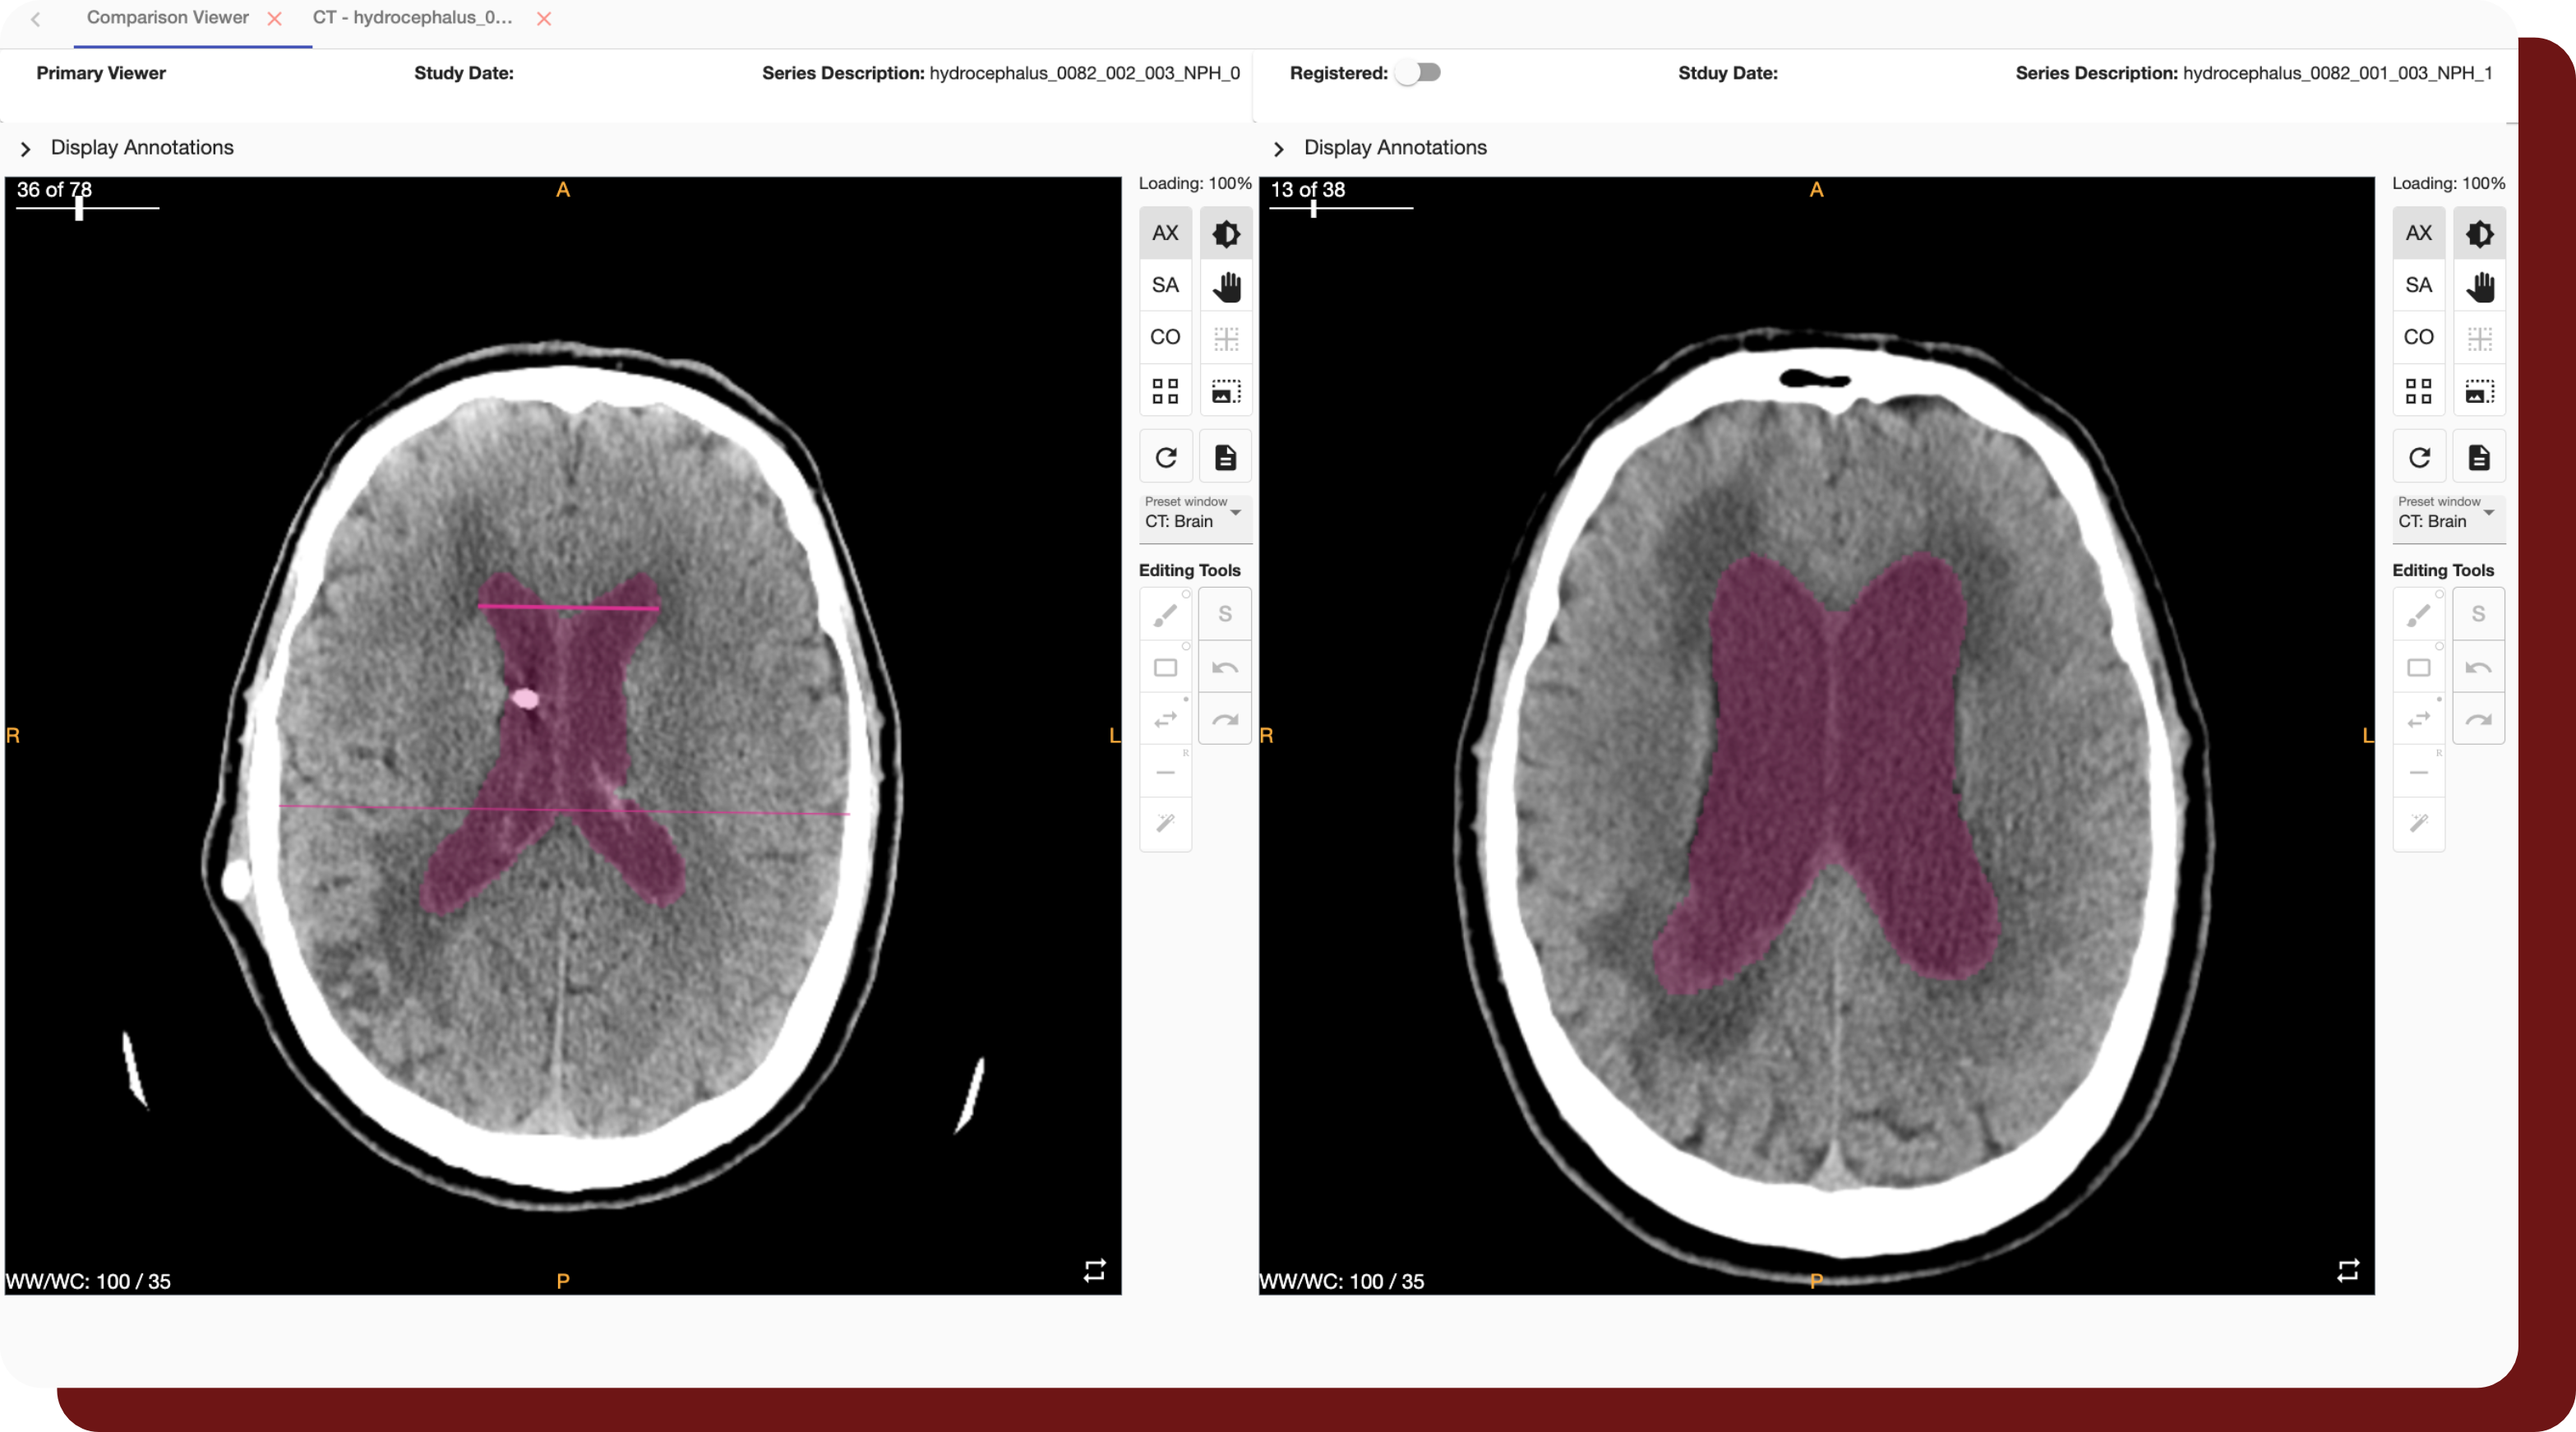Click the swap icon at primary viewer corner
Image resolution: width=2576 pixels, height=1432 pixels.
pos(1095,1269)
